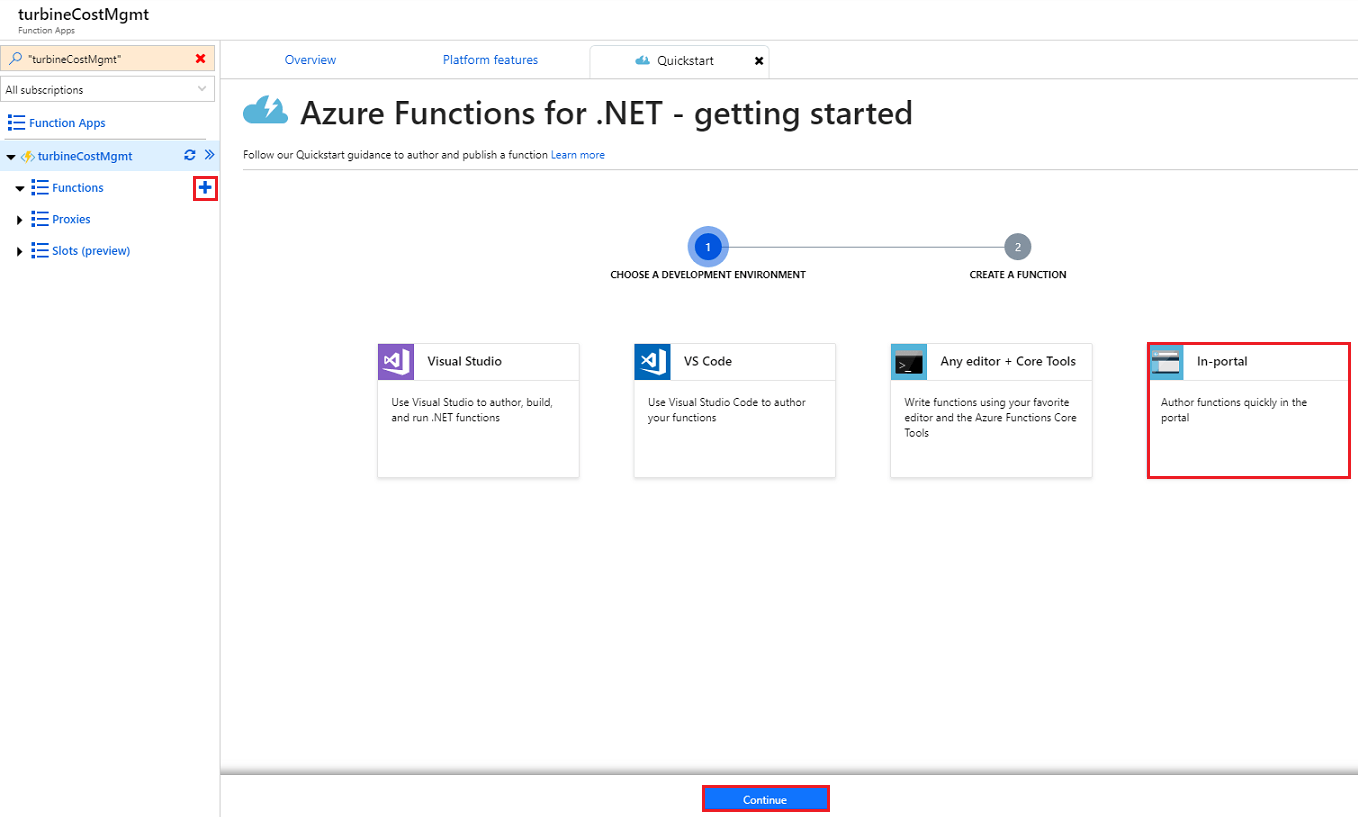Viewport: 1358px width, 817px height.
Task: Click the list icon next to Functions
Action: pos(40,187)
